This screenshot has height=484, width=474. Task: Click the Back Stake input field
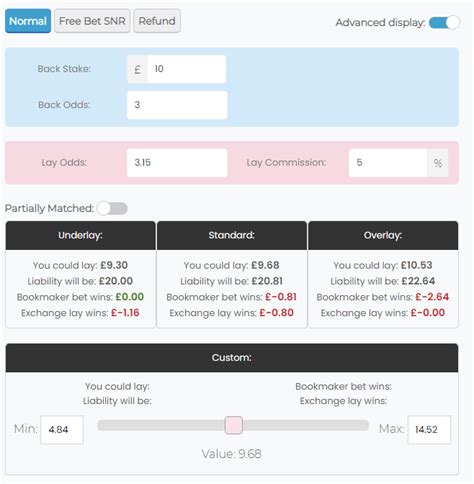[x=186, y=69]
